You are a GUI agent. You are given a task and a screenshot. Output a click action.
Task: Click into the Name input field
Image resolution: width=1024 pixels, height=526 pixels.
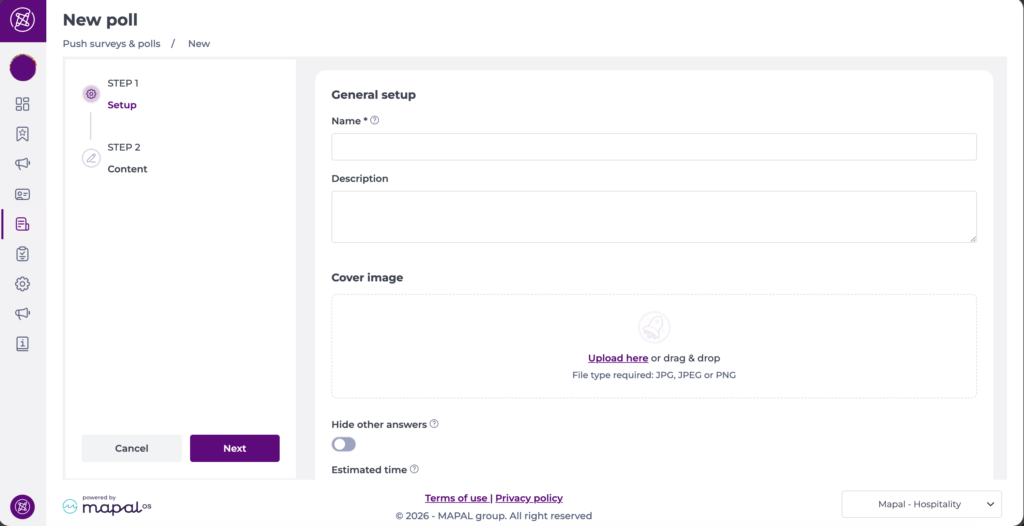[x=654, y=147]
